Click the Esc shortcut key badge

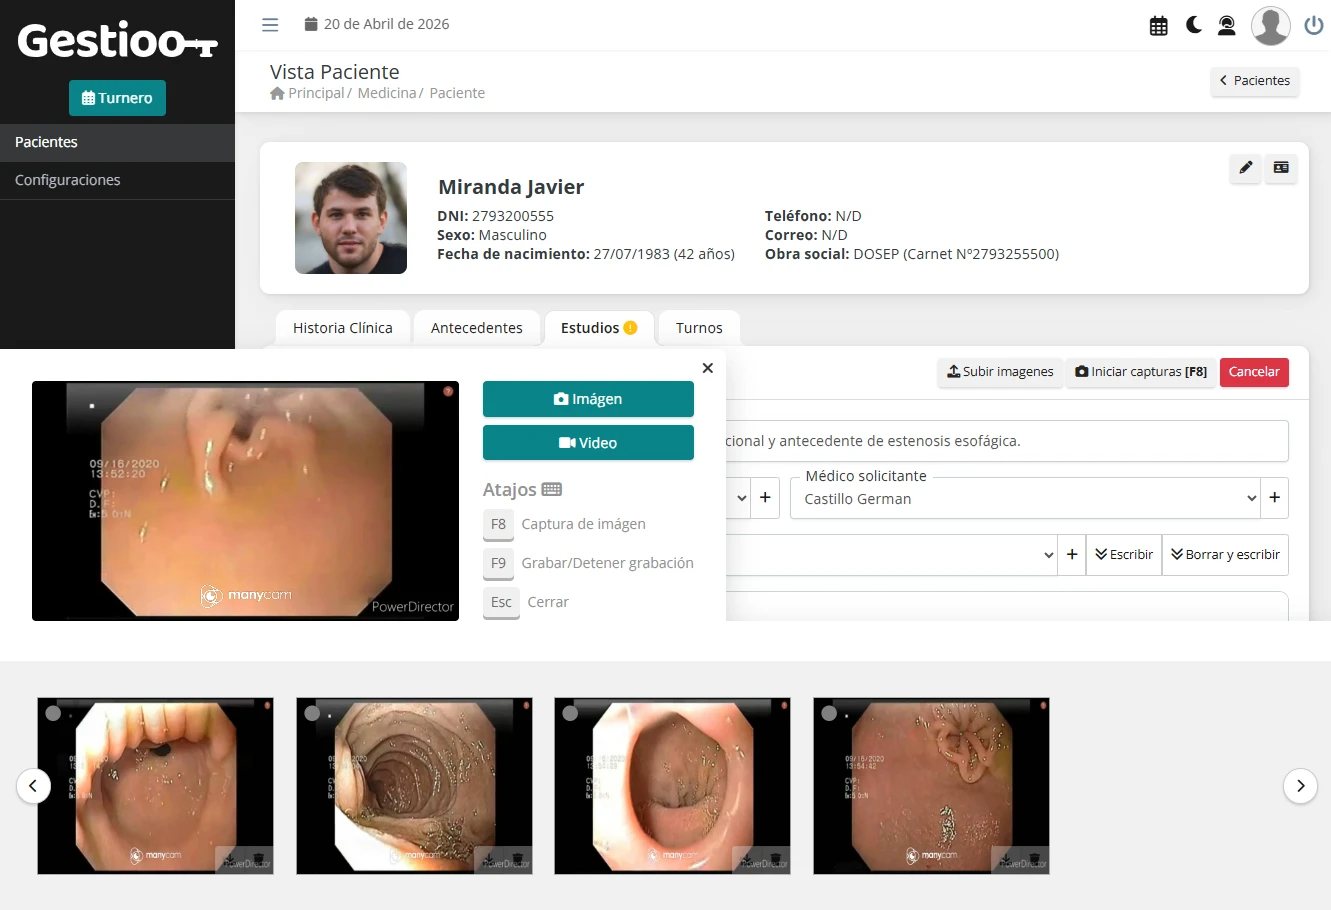coord(501,602)
